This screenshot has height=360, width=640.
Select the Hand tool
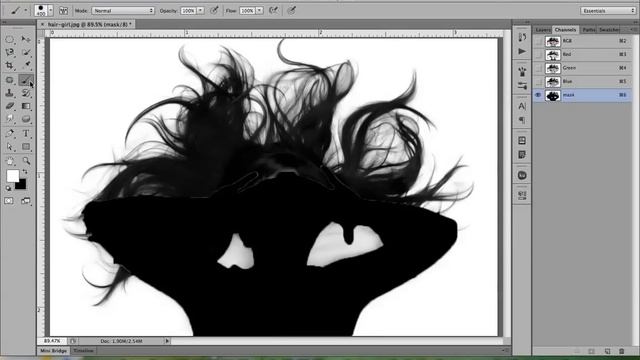point(9,161)
